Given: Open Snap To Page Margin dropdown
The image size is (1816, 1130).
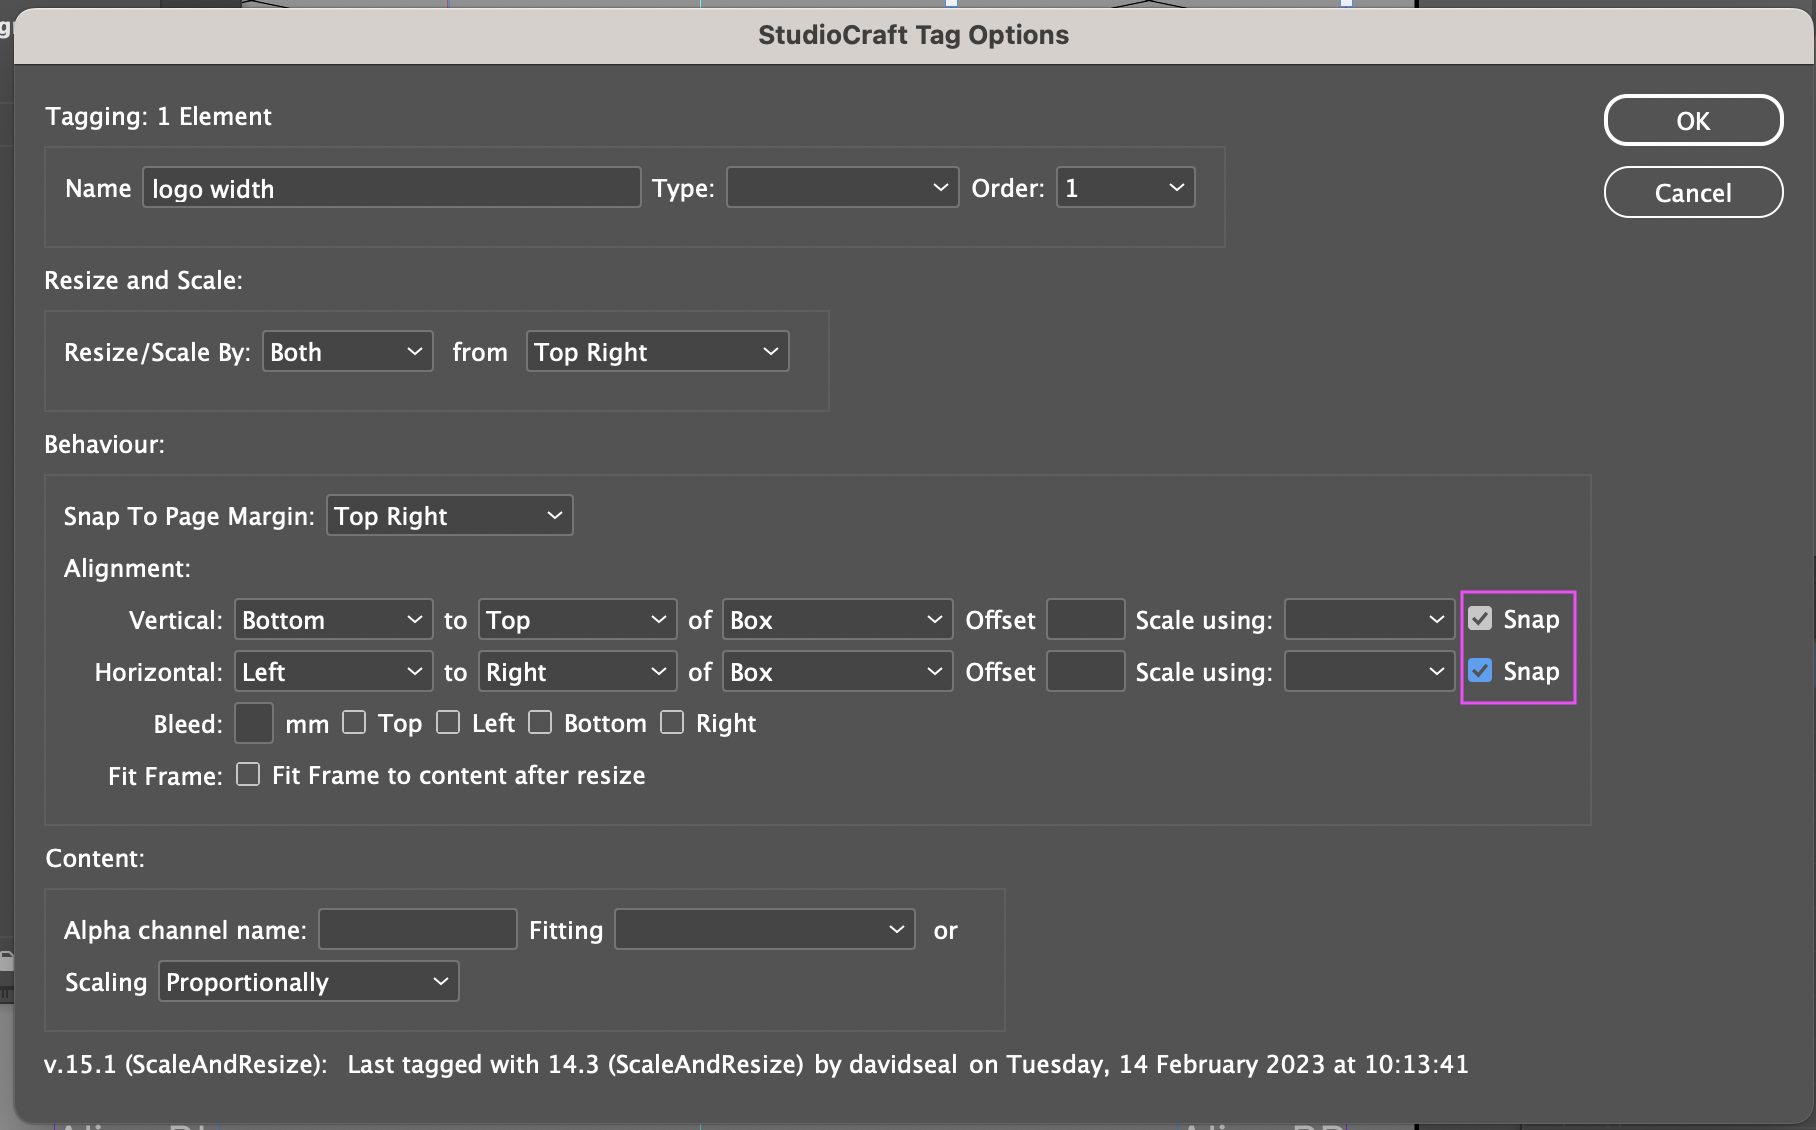Looking at the screenshot, I should [449, 516].
